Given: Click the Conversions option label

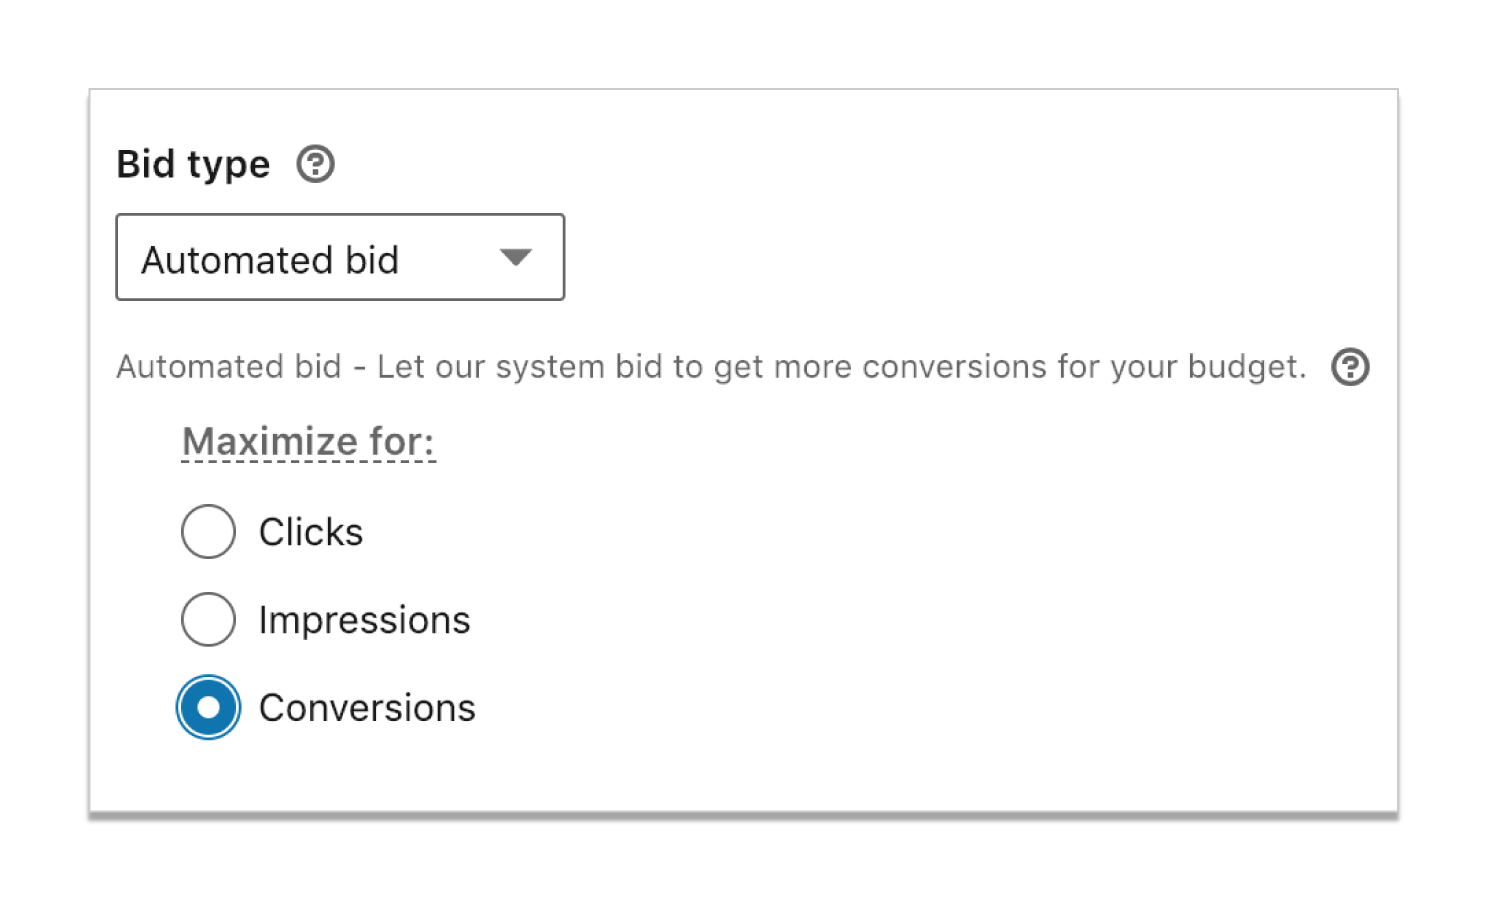Looking at the screenshot, I should (x=367, y=708).
